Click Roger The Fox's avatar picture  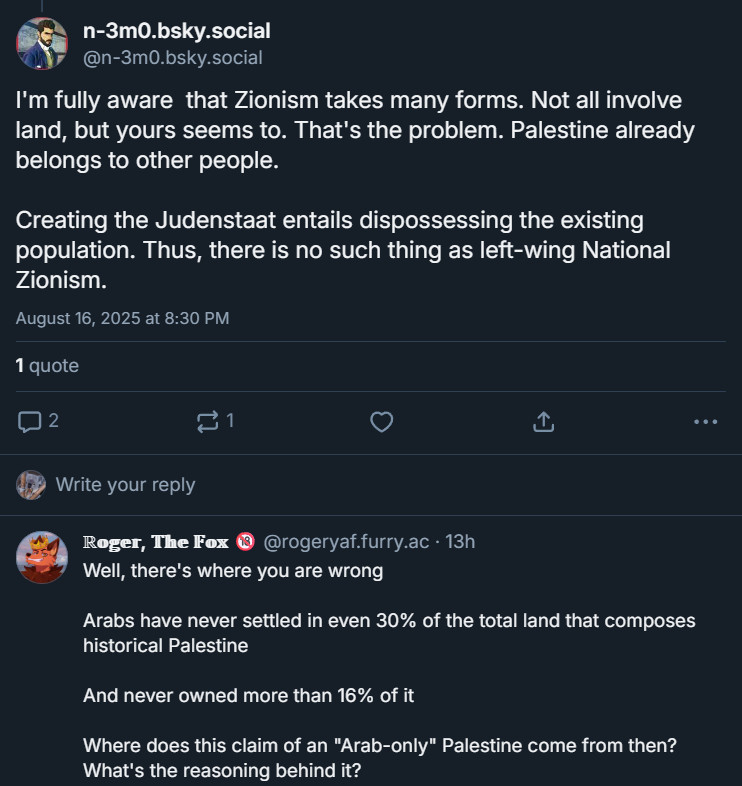(x=42, y=557)
